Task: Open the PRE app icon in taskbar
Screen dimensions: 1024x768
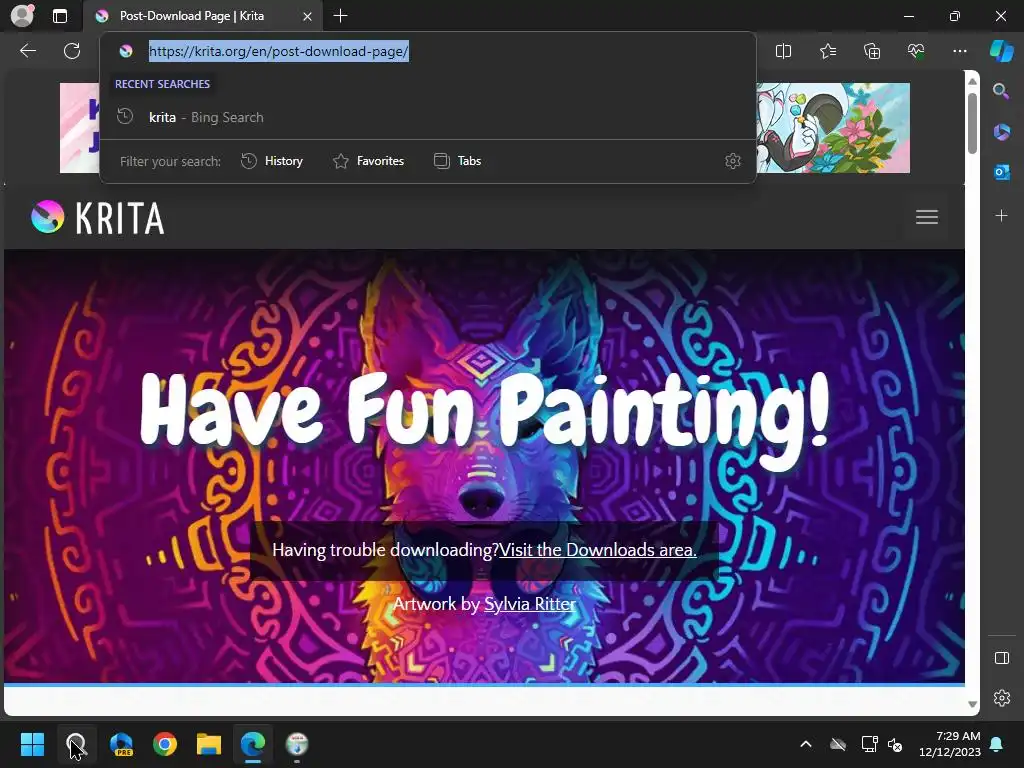Action: (121, 744)
